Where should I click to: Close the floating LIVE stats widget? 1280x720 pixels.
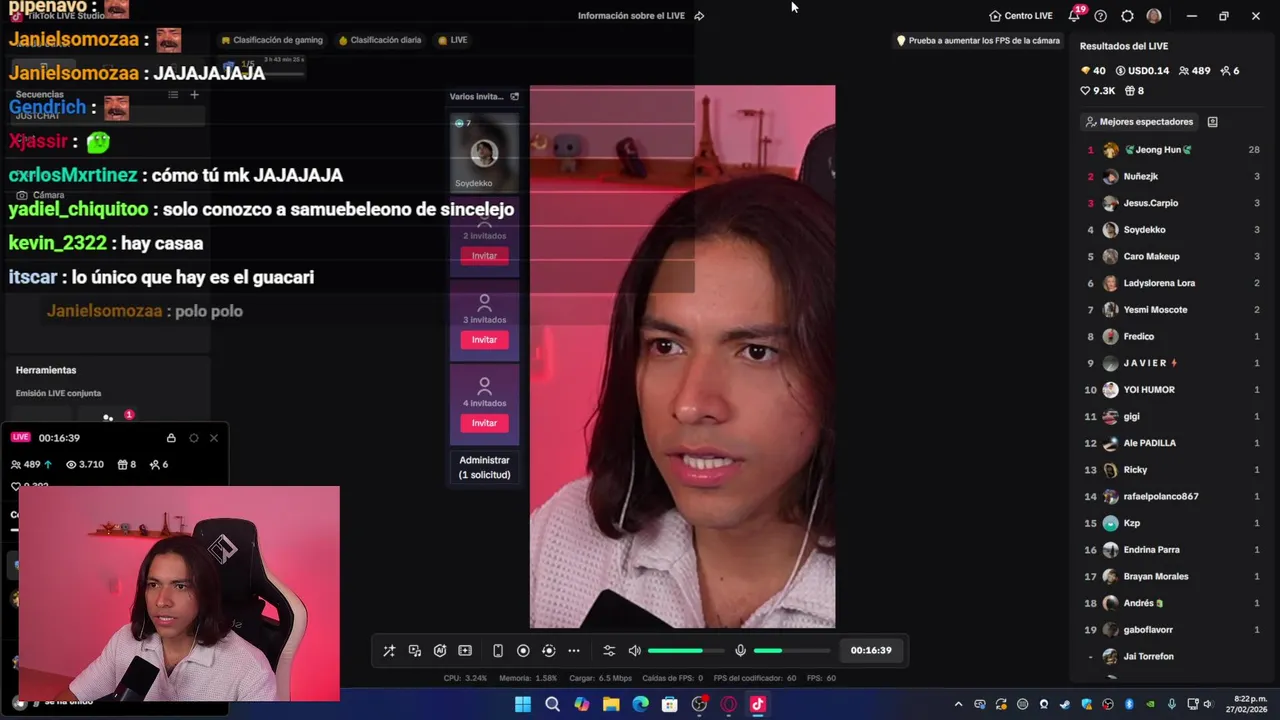pos(214,438)
